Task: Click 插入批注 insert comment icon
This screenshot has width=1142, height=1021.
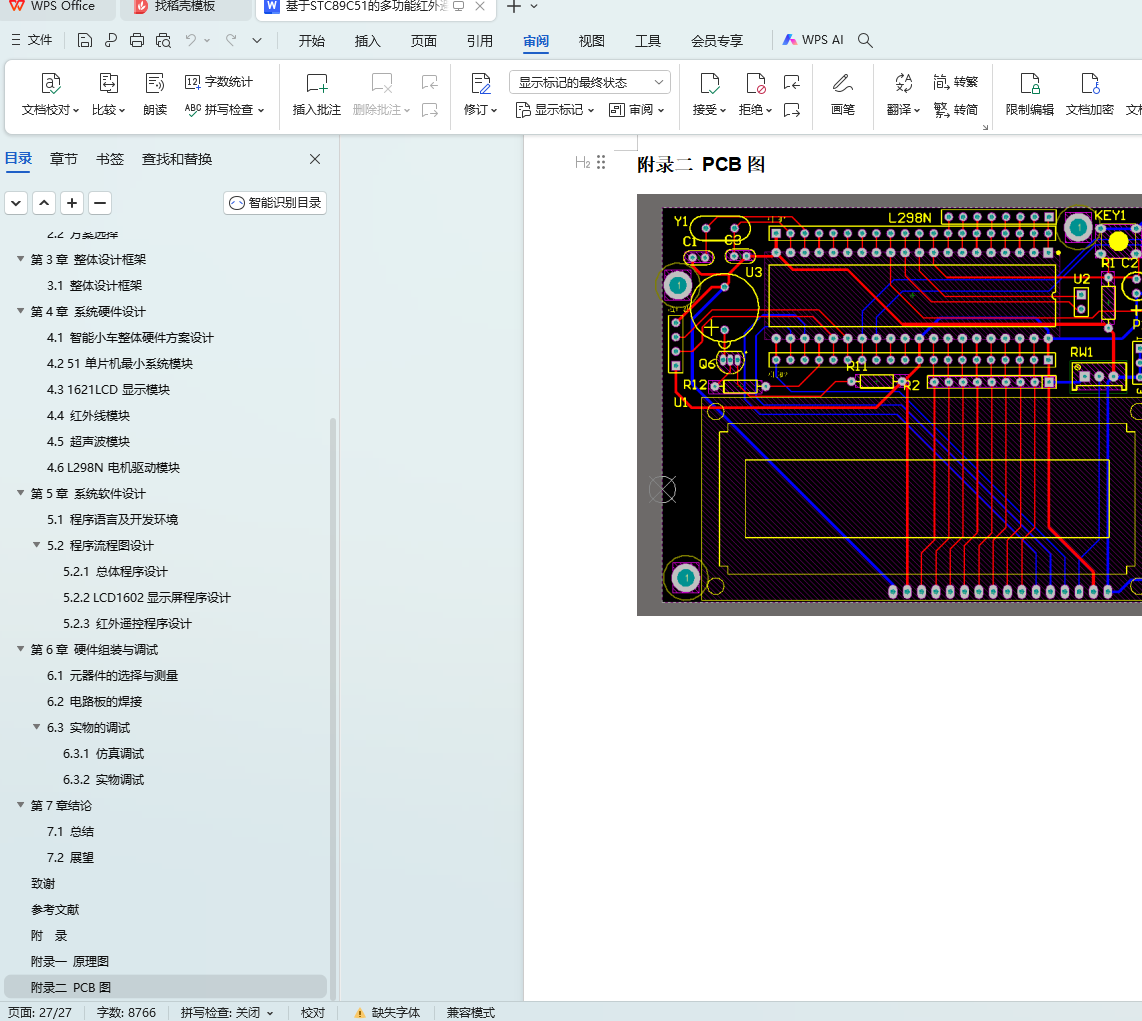Action: point(317,84)
